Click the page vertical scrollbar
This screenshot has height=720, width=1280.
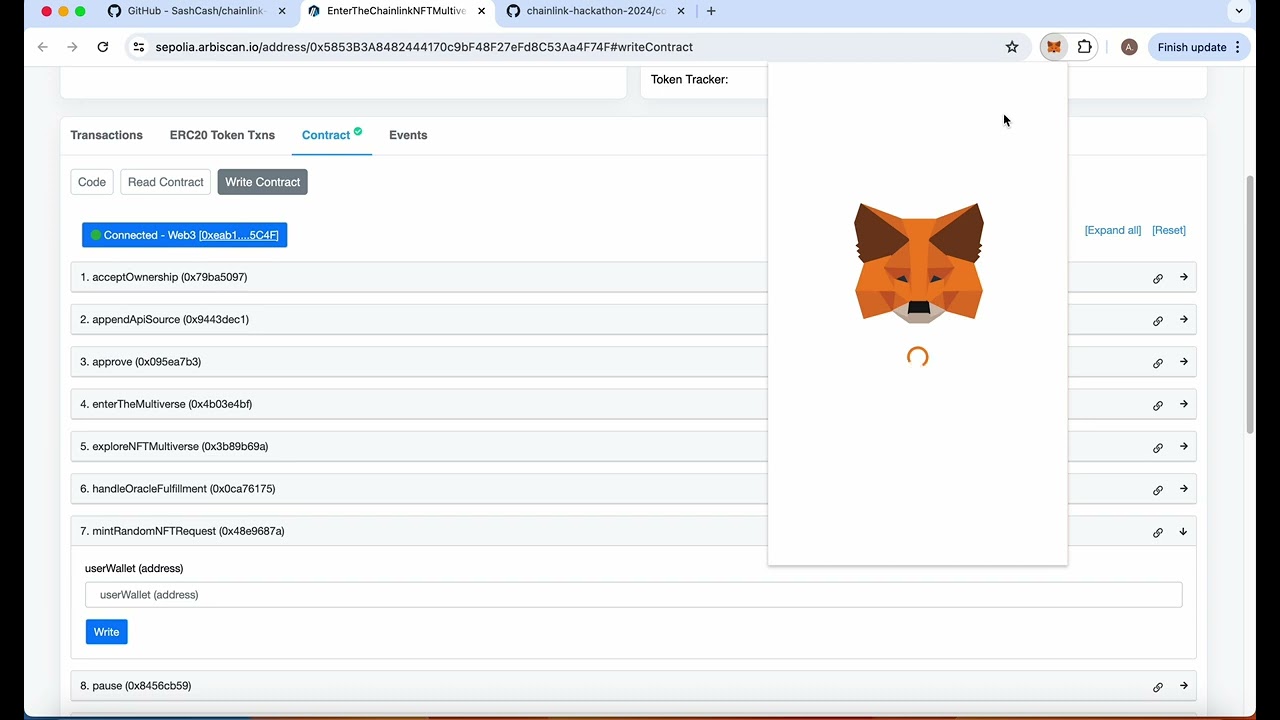(x=1250, y=305)
